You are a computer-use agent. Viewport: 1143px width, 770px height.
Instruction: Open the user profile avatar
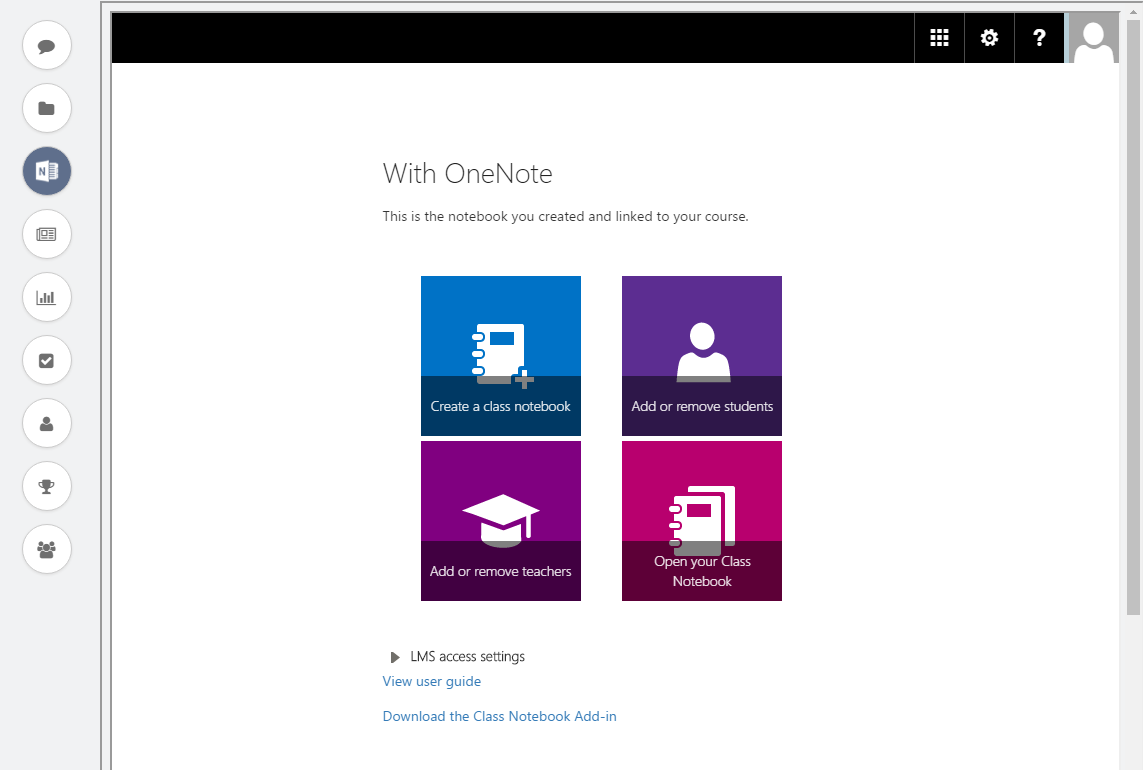pyautogui.click(x=1093, y=38)
